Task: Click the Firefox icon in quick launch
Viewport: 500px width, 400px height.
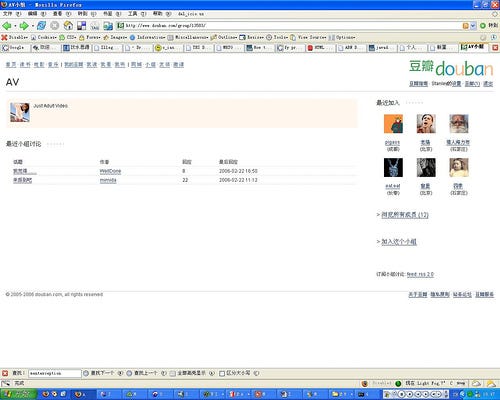Action: 46,394
